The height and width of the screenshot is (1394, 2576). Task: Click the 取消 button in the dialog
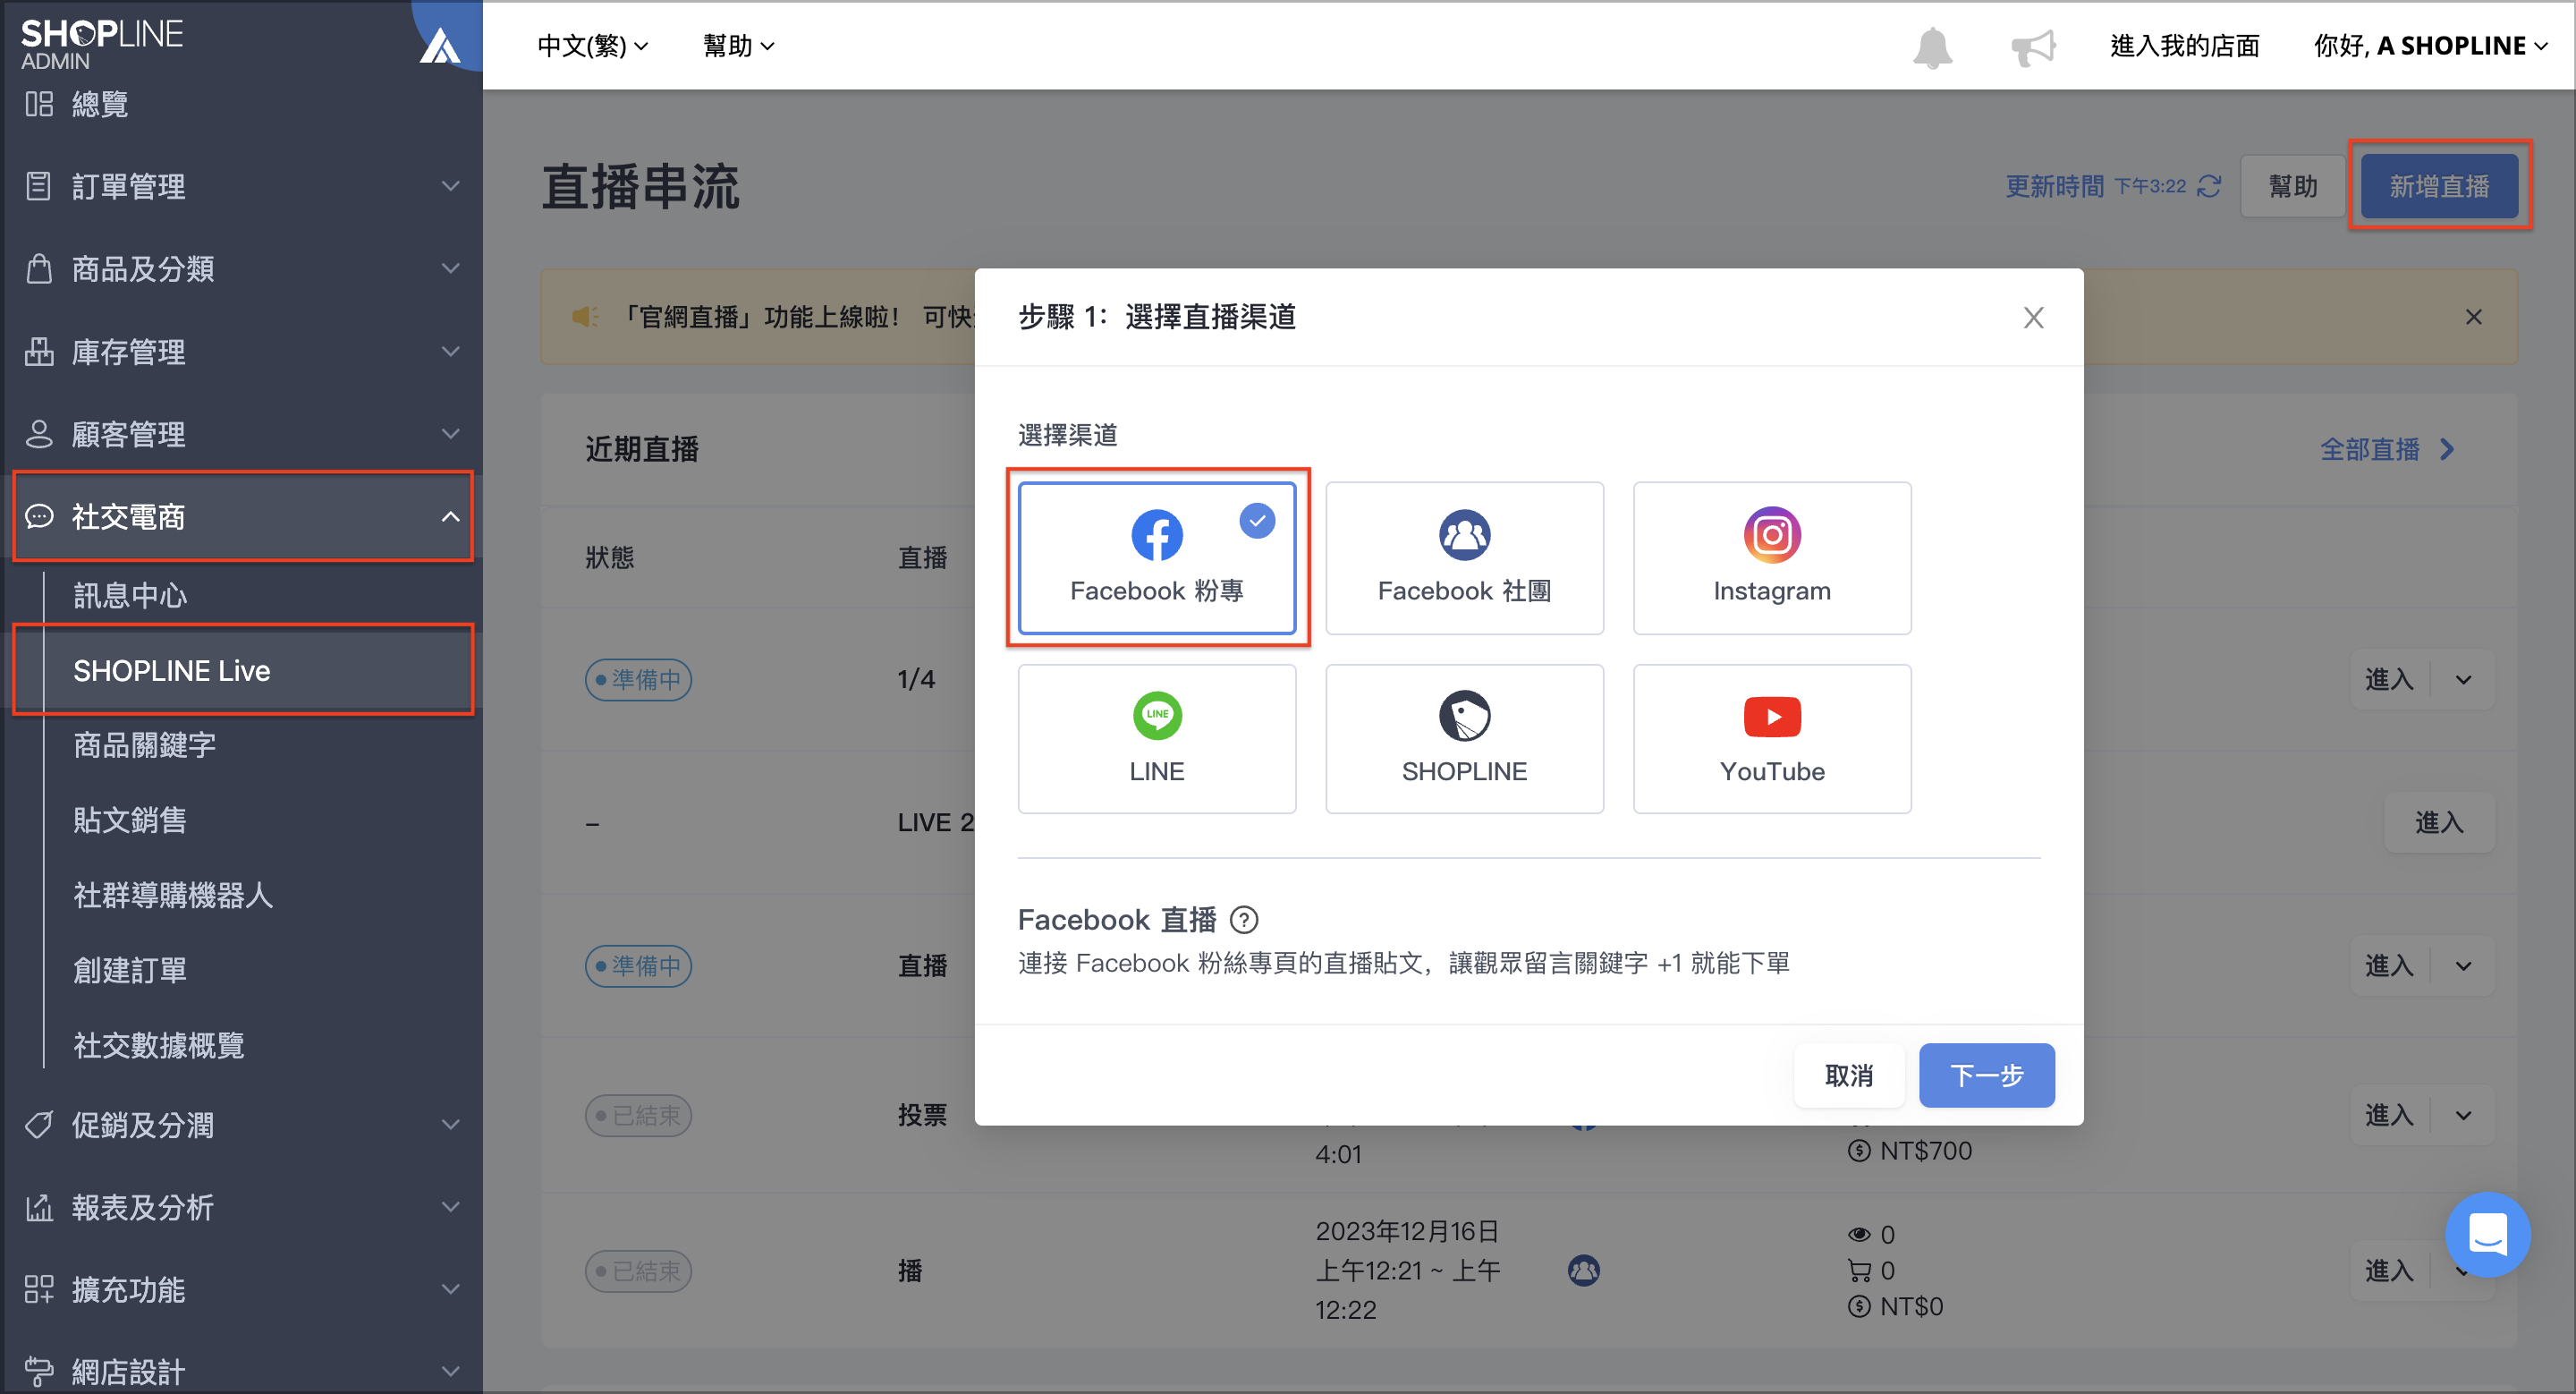(1848, 1075)
